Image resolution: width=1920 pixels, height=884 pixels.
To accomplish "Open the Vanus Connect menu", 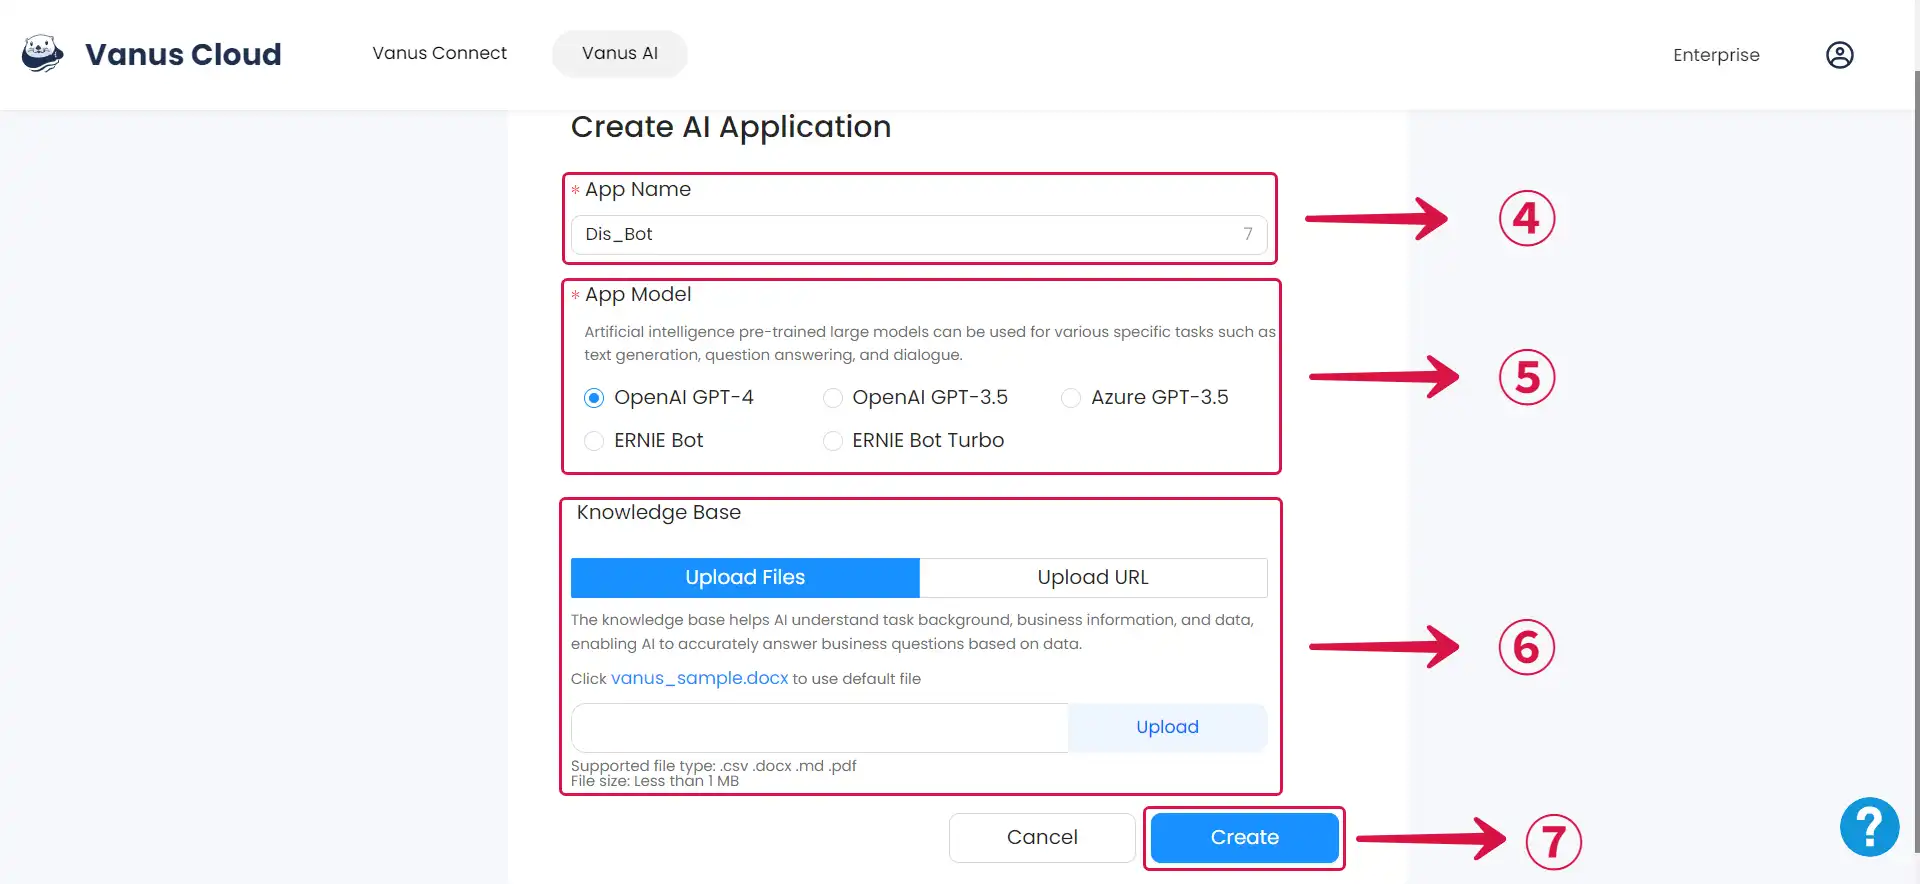I will pyautogui.click(x=439, y=53).
